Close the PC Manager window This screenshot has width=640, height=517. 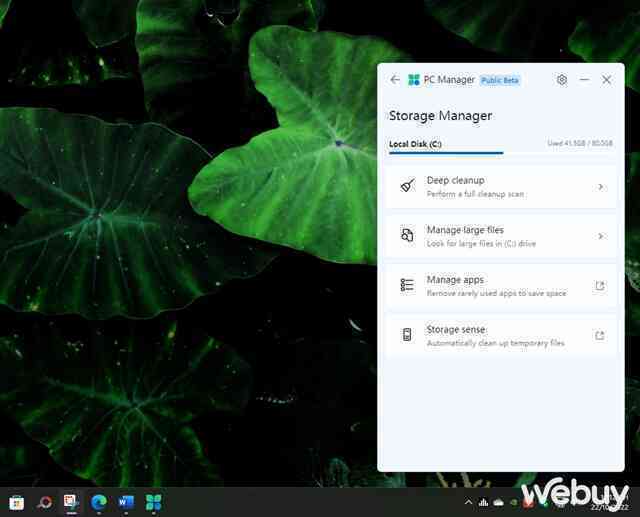click(x=607, y=80)
